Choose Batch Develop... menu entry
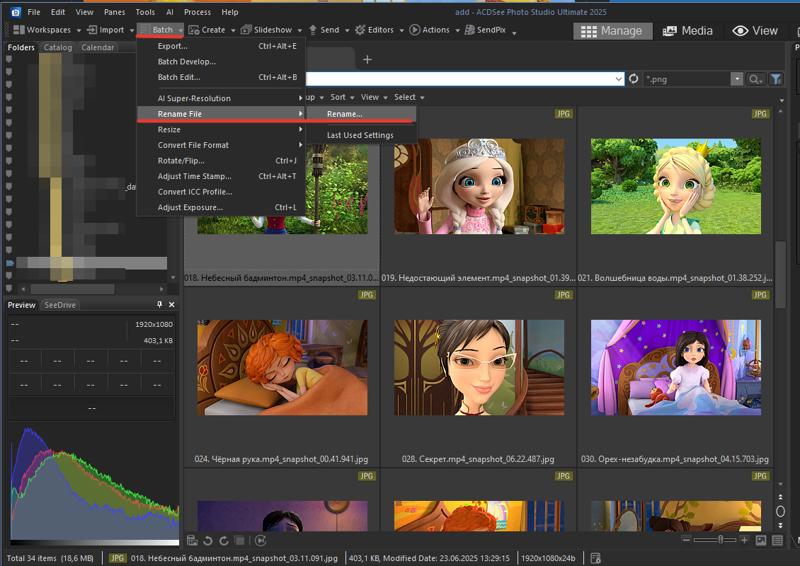Screen dimensions: 800x566 coord(221,62)
